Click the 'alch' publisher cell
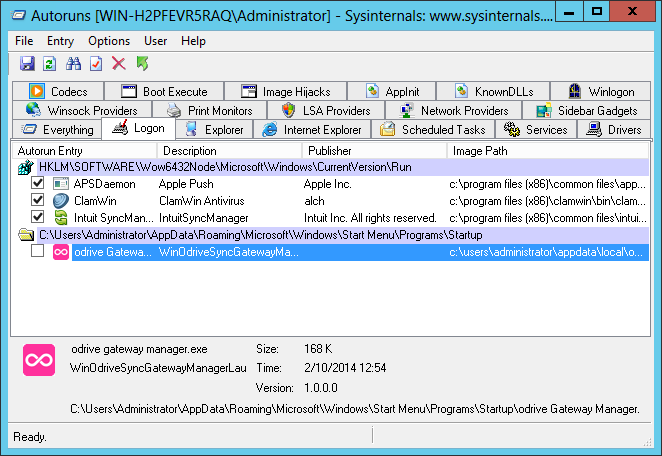The height and width of the screenshot is (456, 662). (315, 201)
